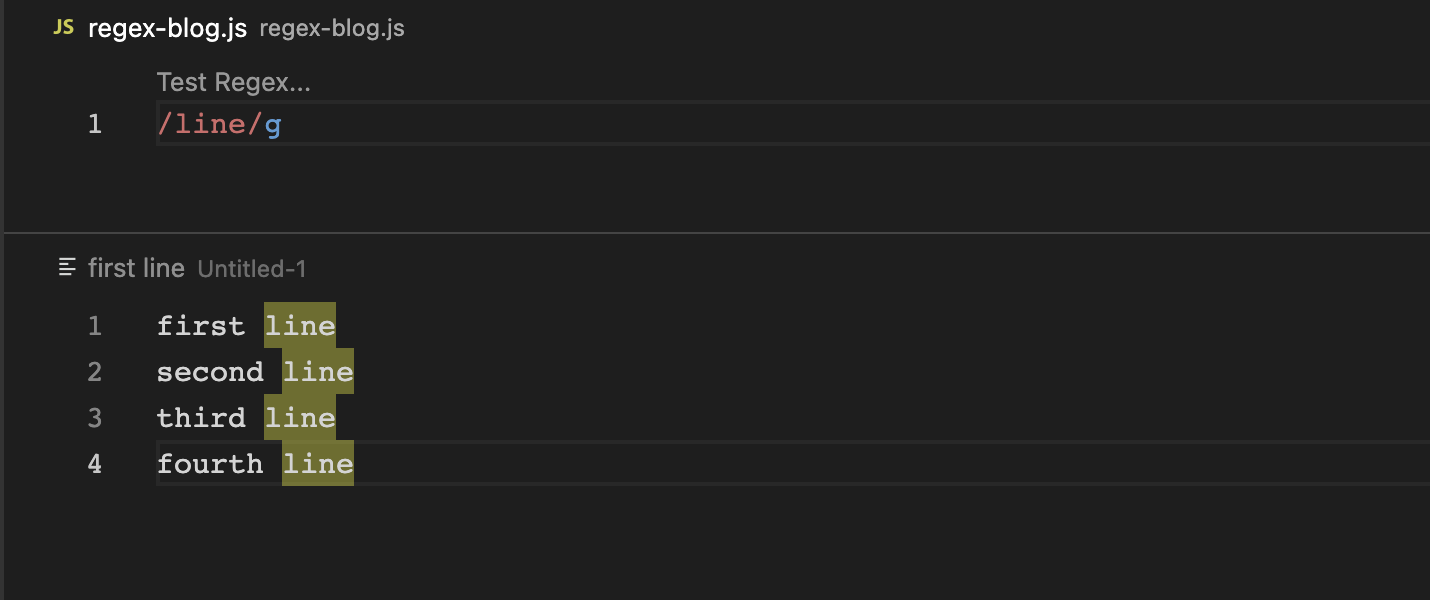Select the "first line" editor title
Screen dimensions: 1430x600
tap(136, 268)
